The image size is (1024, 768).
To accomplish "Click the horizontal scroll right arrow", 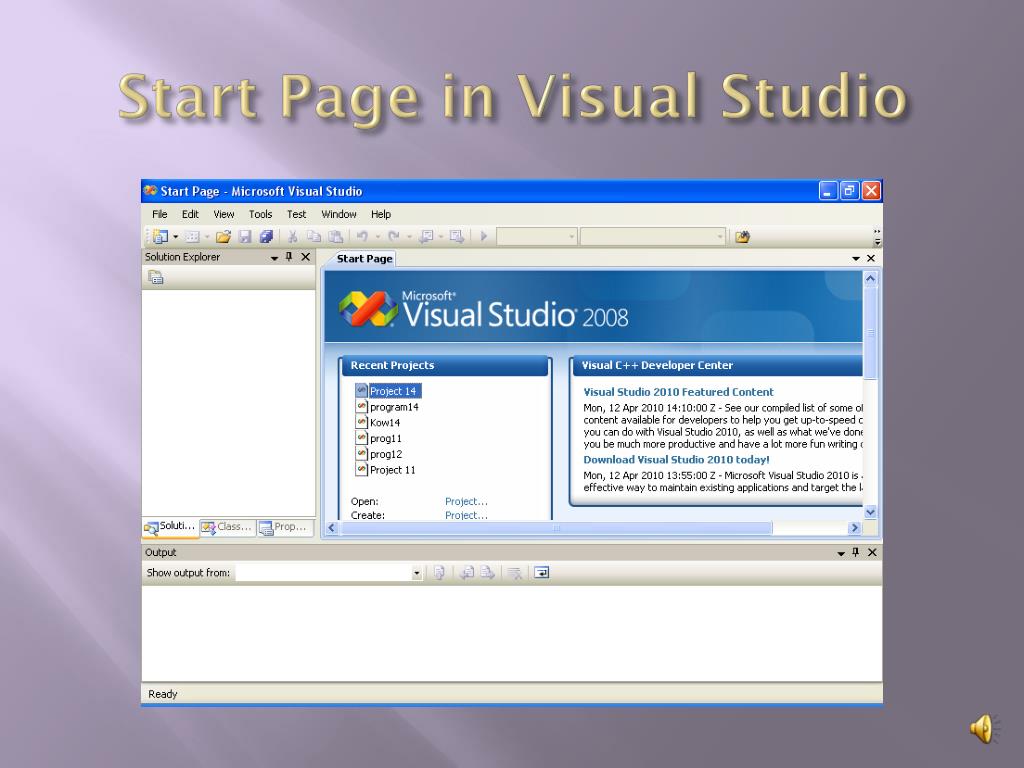I will (854, 528).
